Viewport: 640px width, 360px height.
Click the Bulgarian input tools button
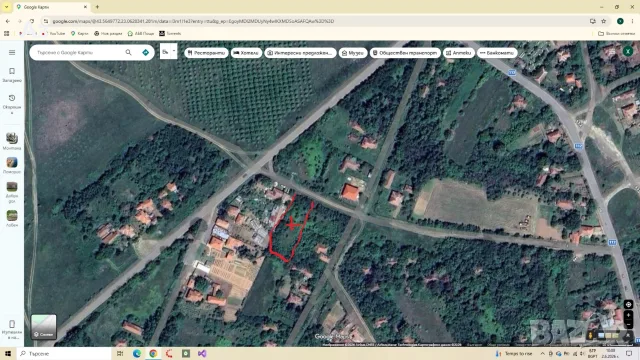[165, 51]
